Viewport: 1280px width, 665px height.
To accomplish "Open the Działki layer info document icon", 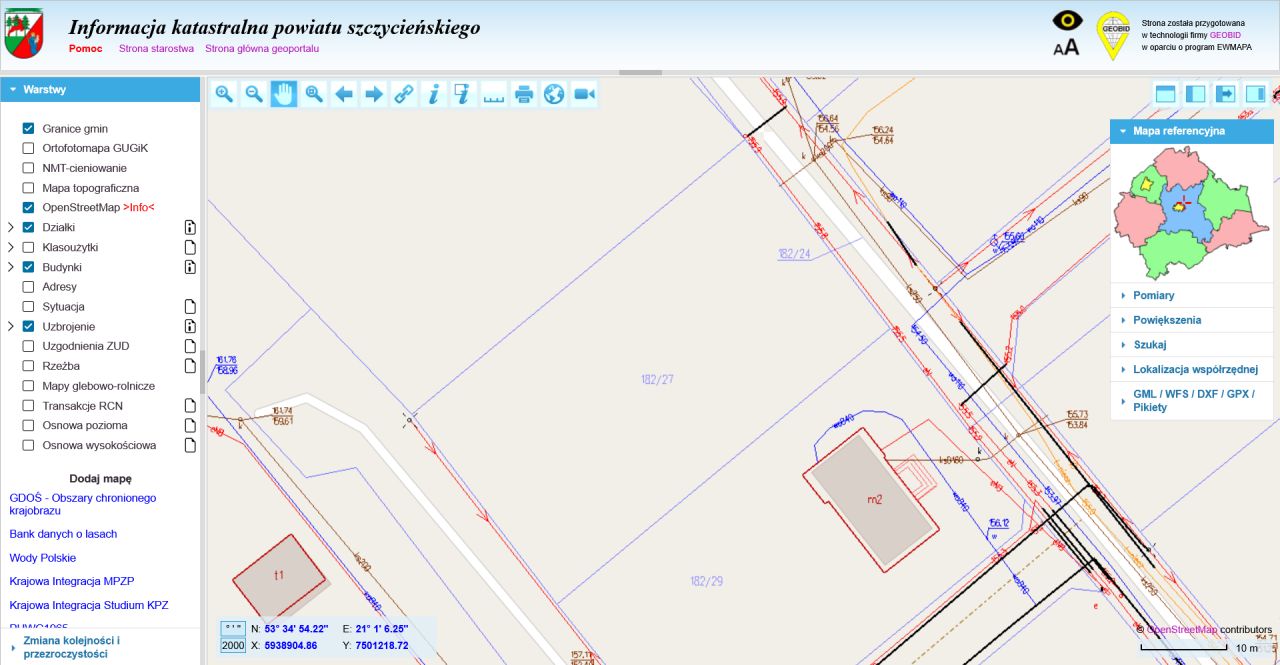I will [190, 227].
